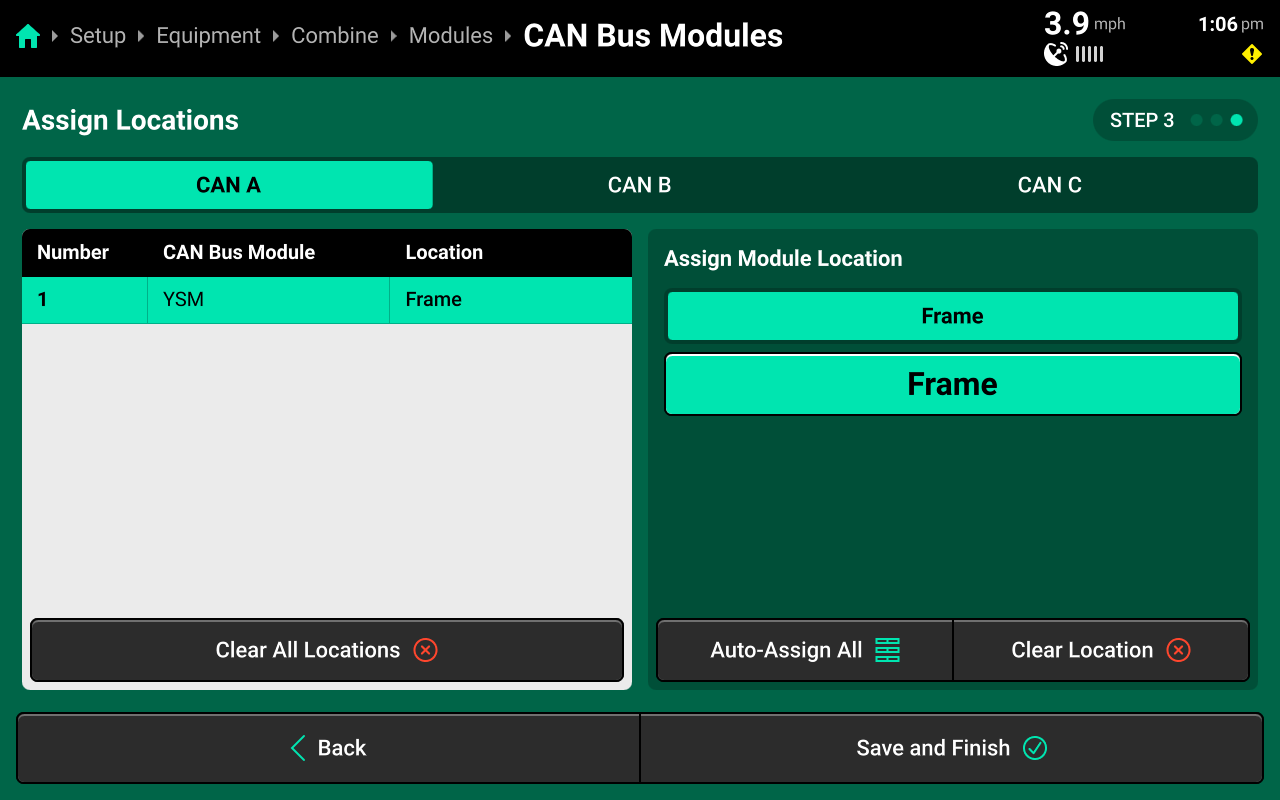Switch to the CAN B tab
The height and width of the screenshot is (800, 1280).
639,185
